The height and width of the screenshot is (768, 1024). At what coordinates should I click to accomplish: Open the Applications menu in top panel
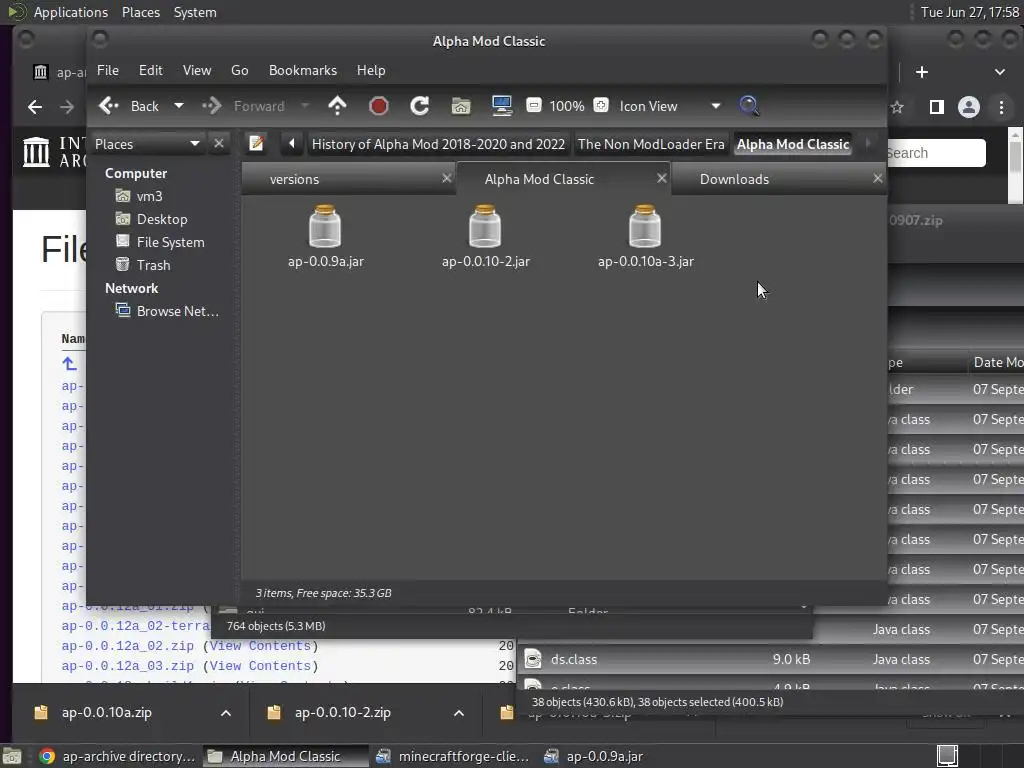pos(71,12)
